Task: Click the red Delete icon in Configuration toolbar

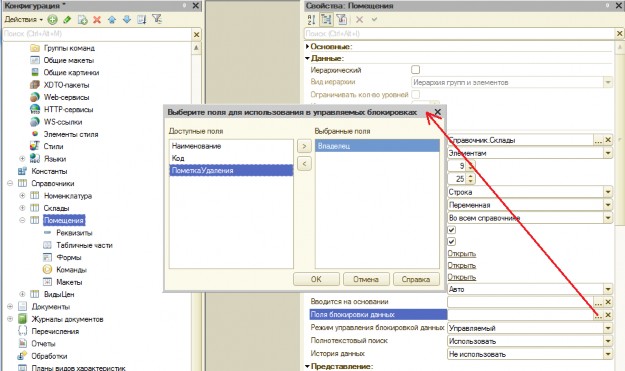Action: [x=97, y=20]
